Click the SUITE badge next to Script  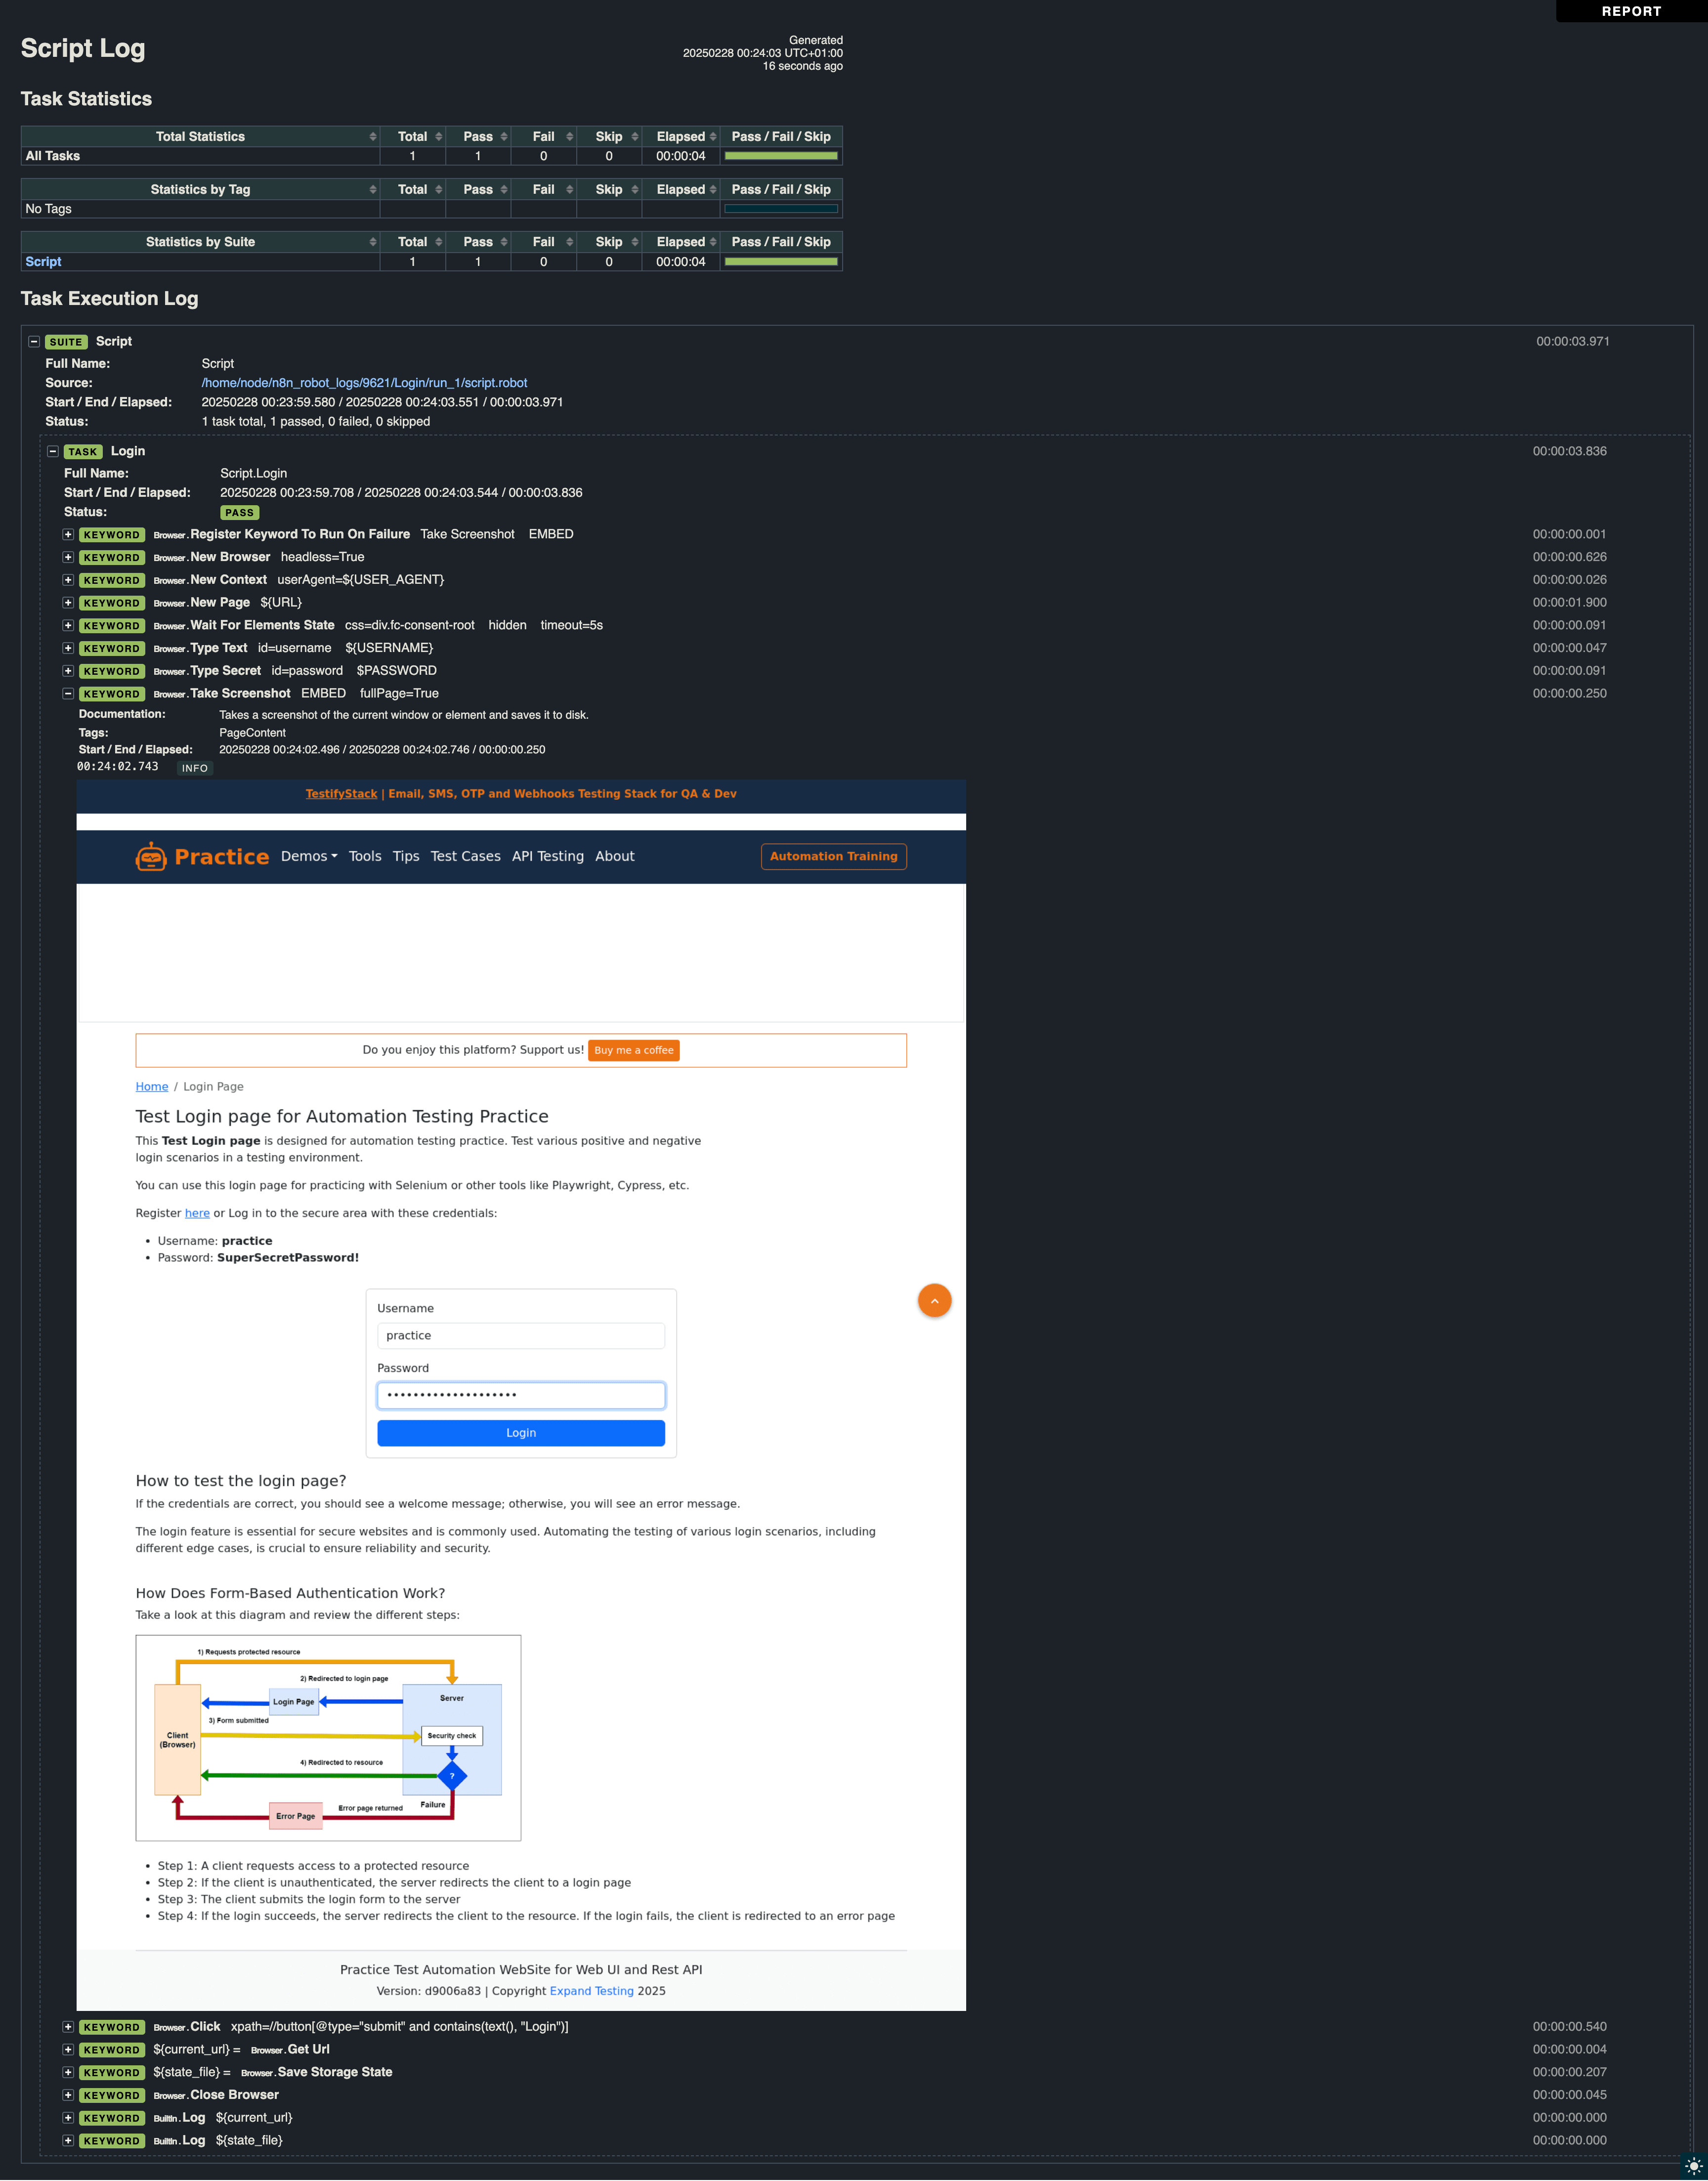(66, 341)
